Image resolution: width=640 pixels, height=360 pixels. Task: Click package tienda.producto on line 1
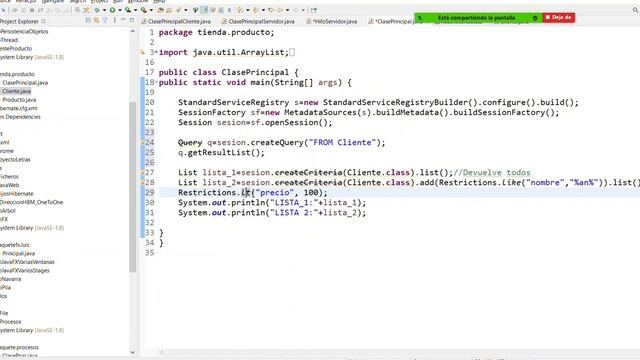pos(216,32)
